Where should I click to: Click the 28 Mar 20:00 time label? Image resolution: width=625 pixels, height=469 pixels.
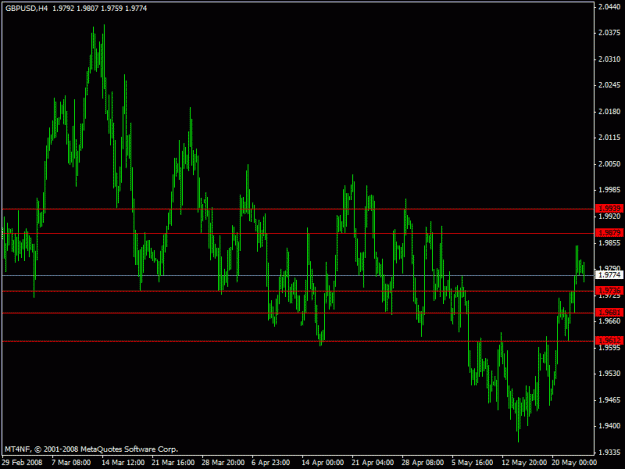click(223, 463)
